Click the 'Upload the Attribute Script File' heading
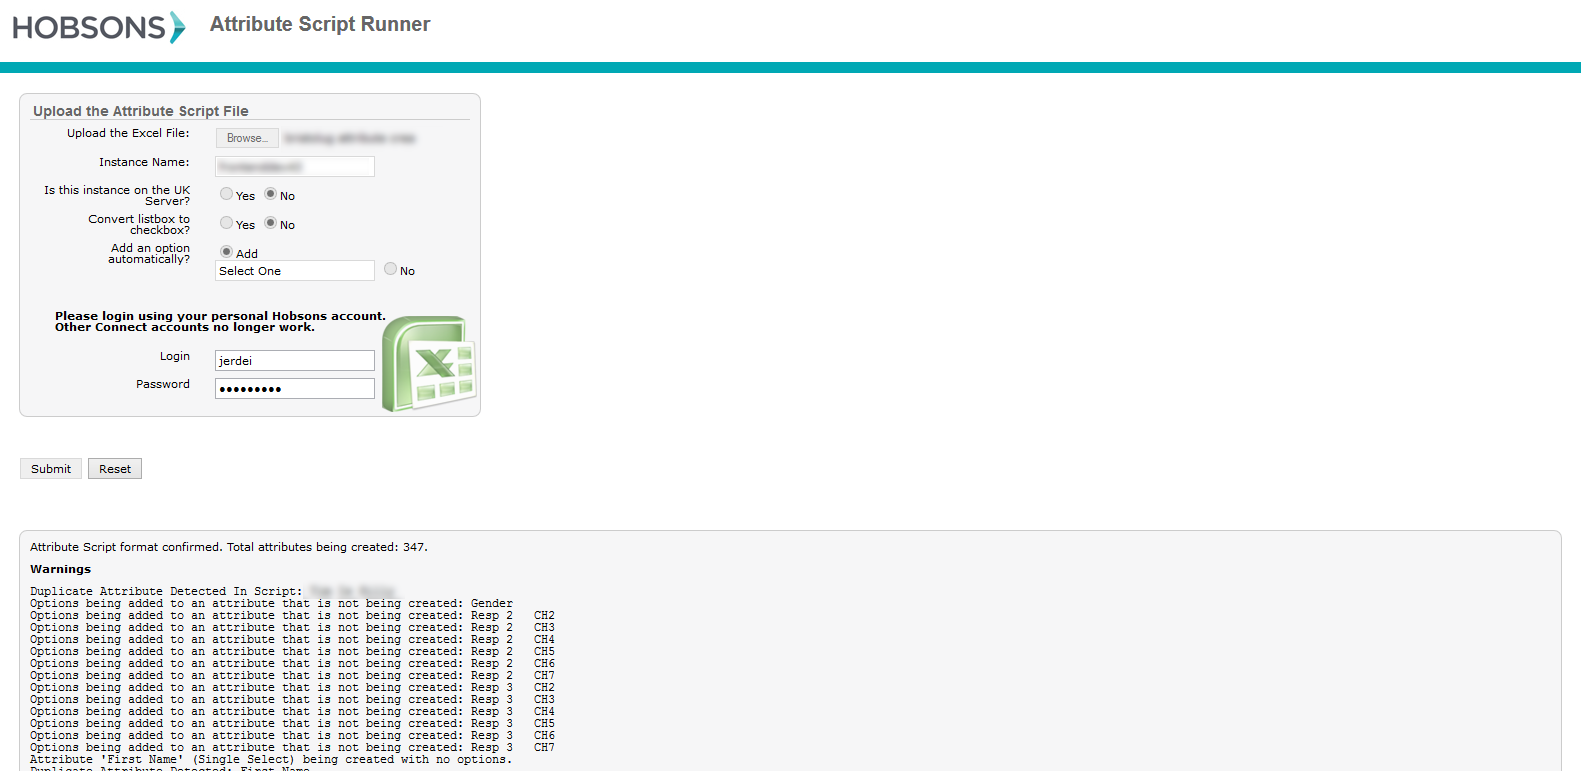The image size is (1581, 771). pyautogui.click(x=141, y=111)
